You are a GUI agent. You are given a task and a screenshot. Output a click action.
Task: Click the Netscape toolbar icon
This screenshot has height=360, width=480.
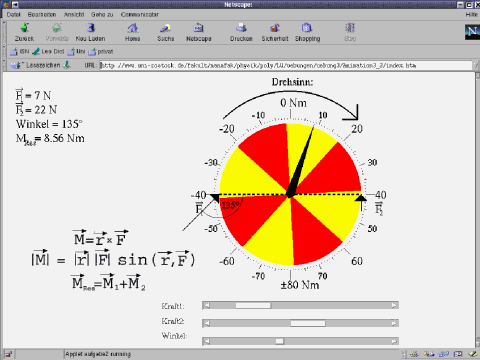[199, 28]
